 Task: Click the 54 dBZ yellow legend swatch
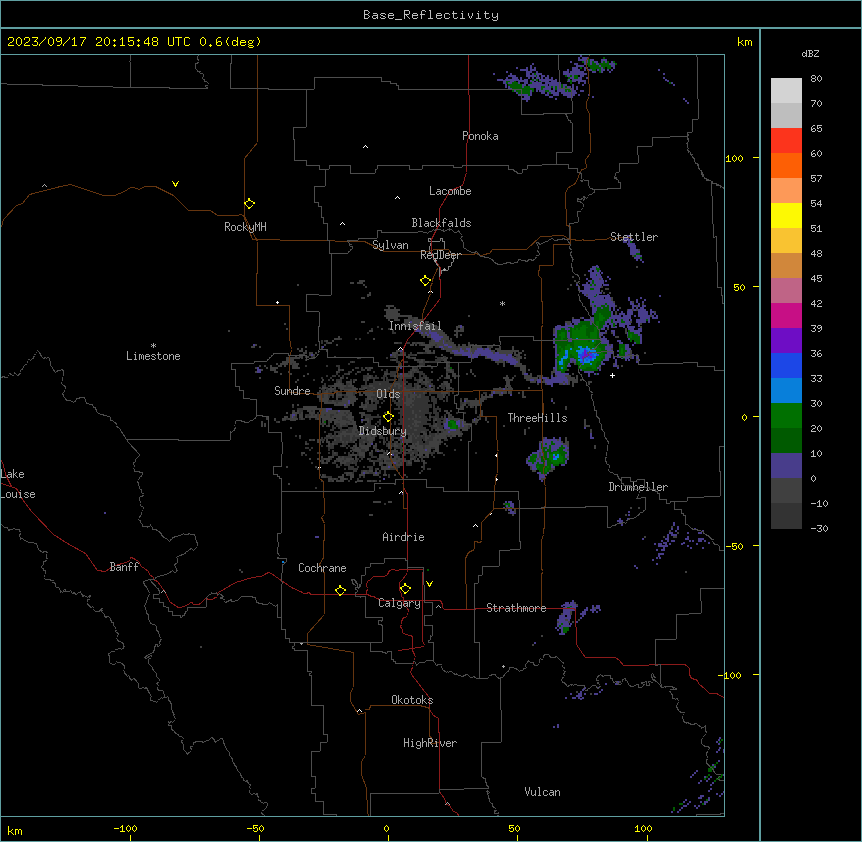786,215
